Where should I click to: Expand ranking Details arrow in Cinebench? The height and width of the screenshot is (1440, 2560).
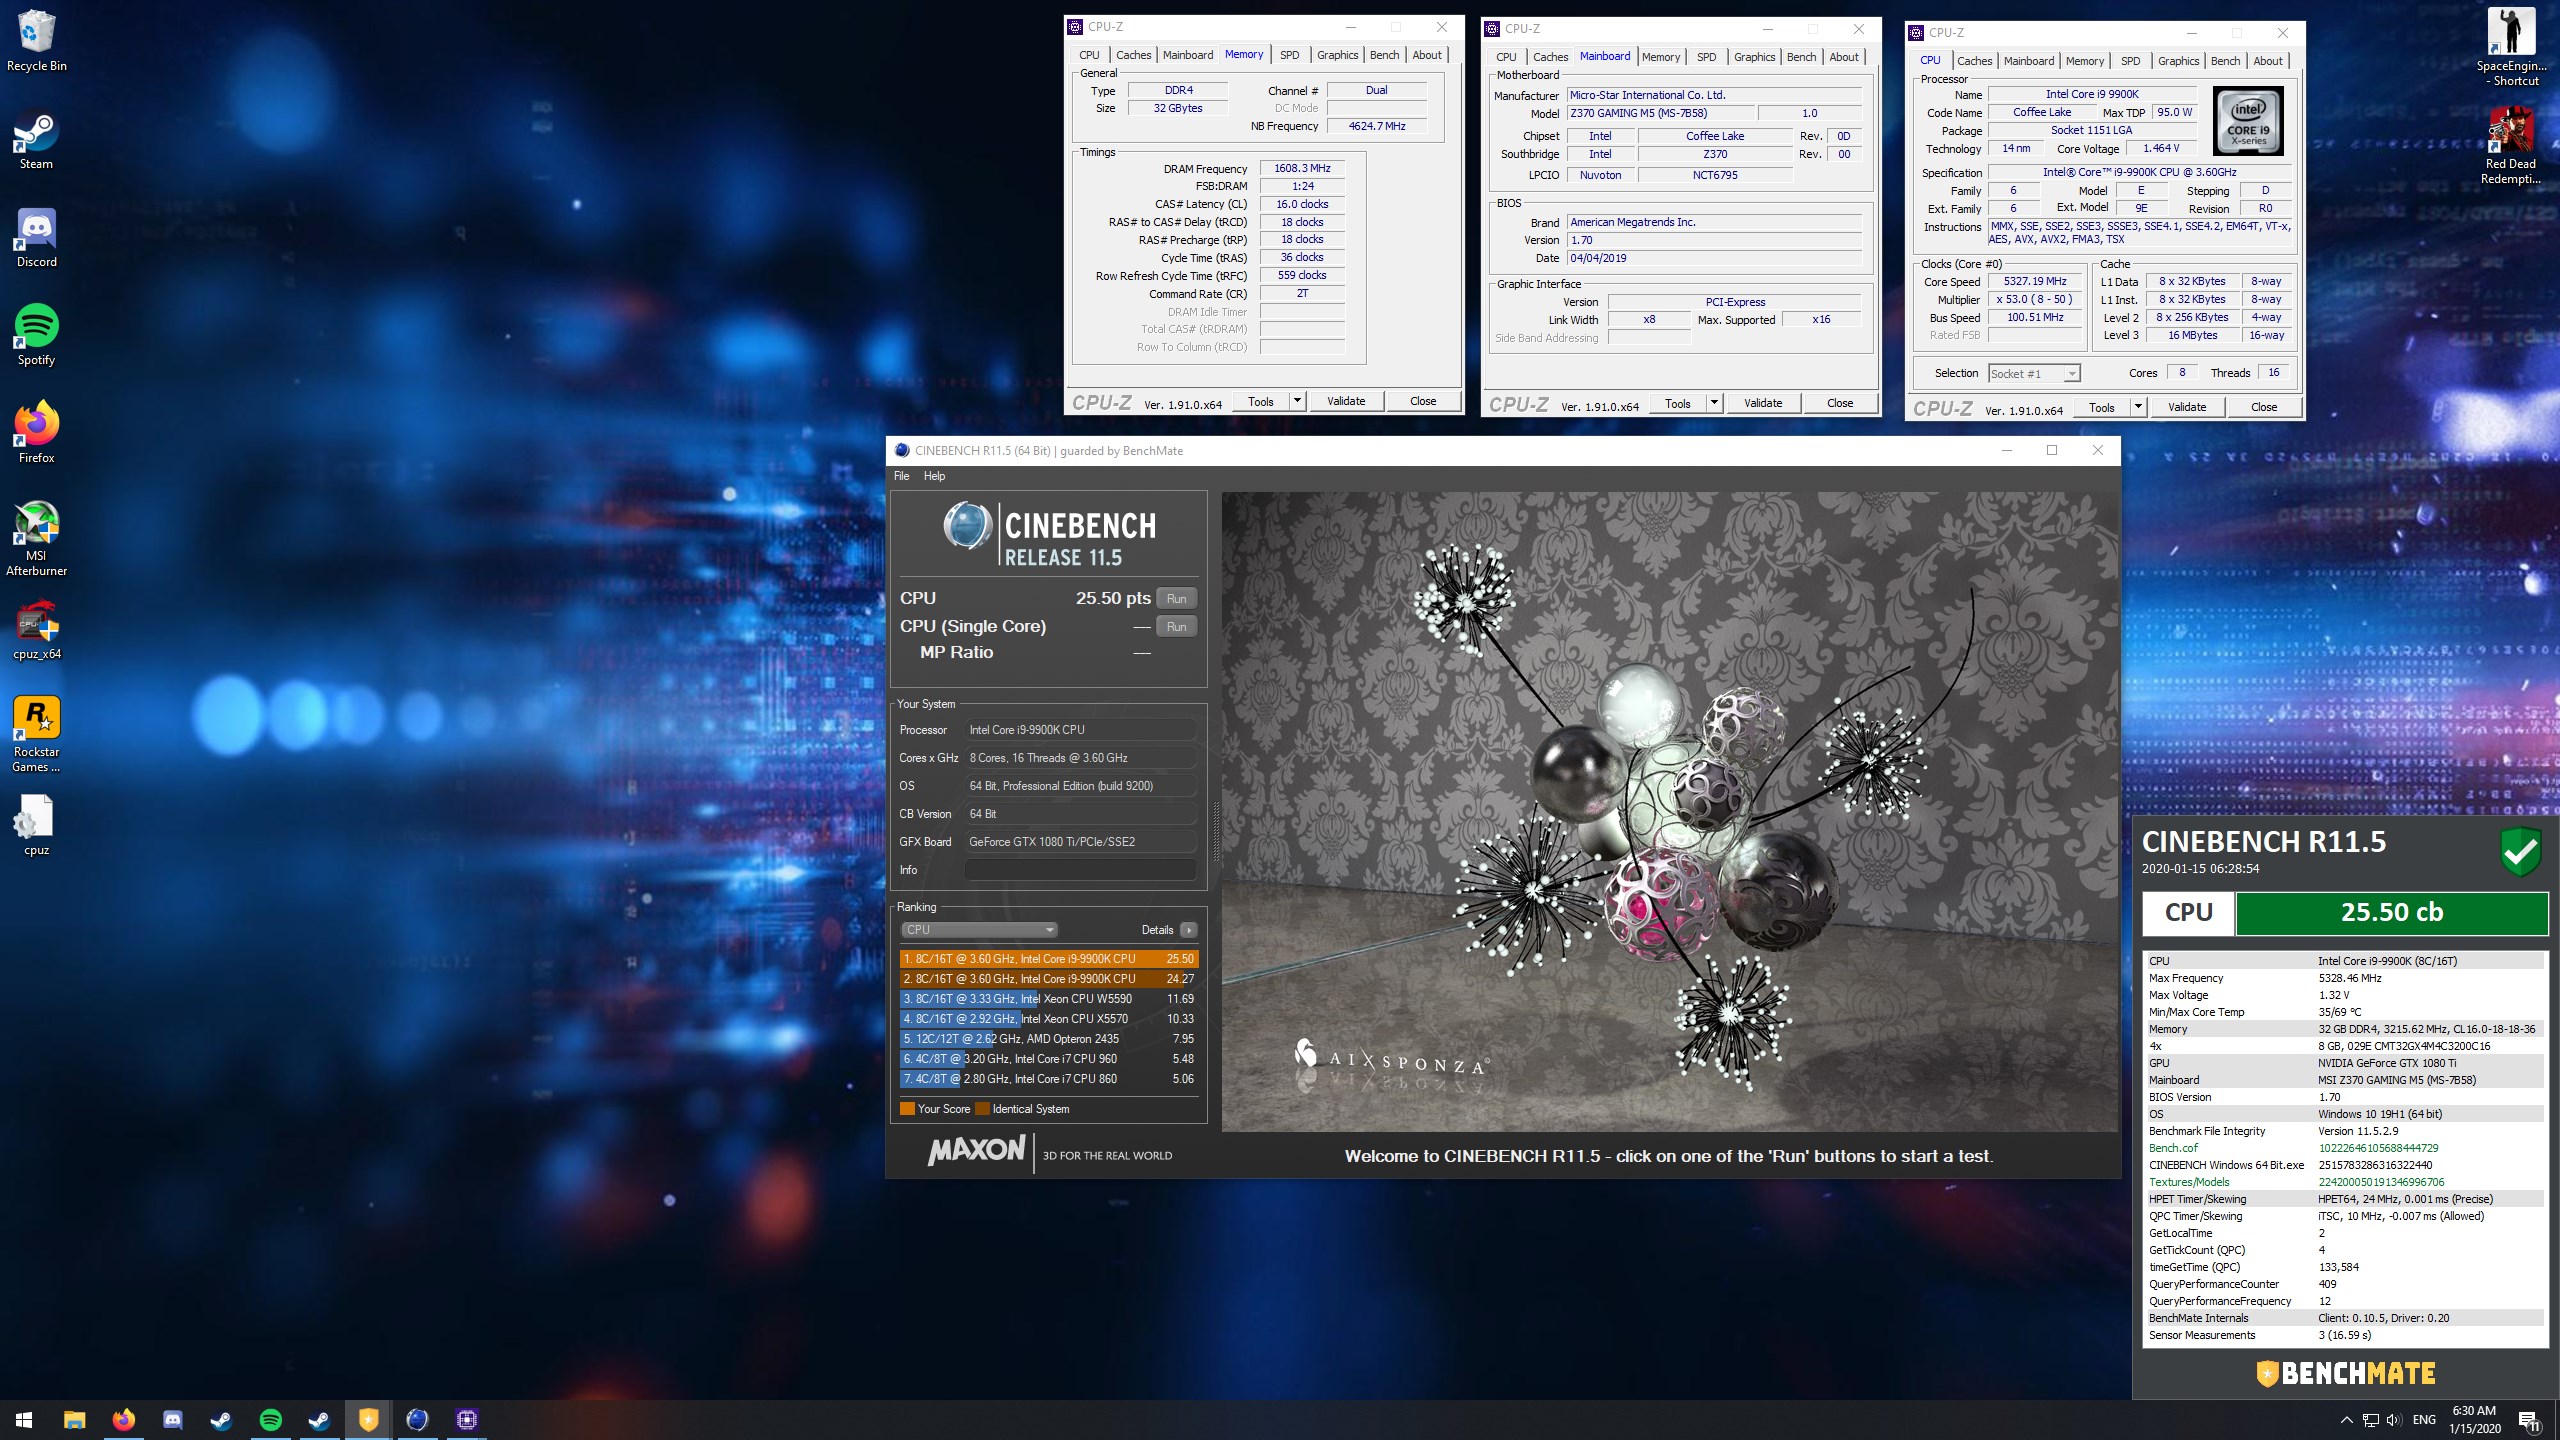pyautogui.click(x=1188, y=929)
